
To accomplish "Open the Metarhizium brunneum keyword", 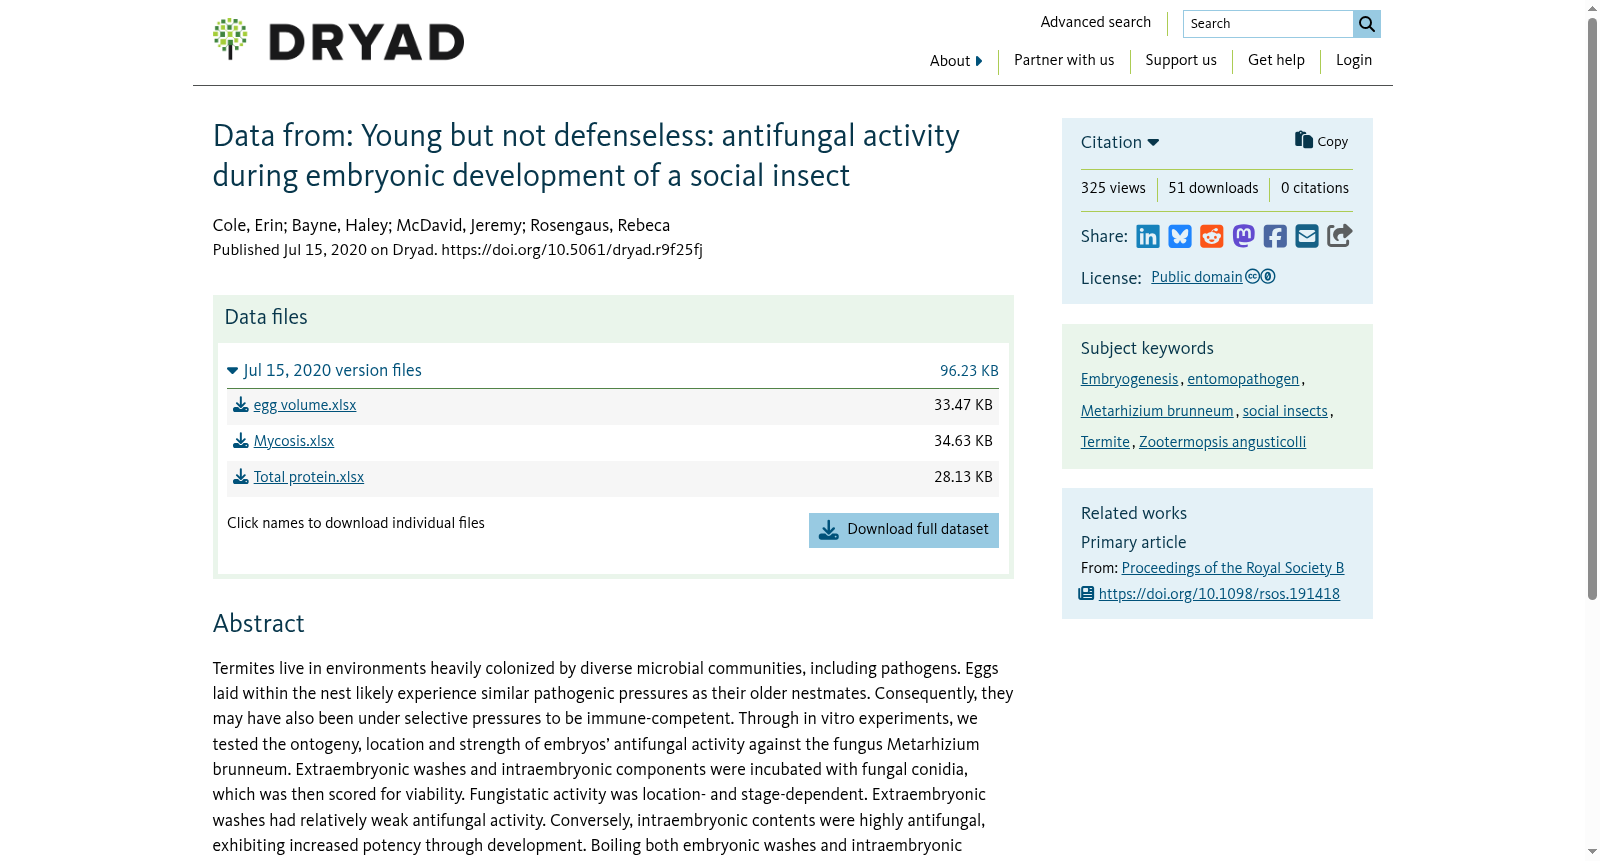I will click(1157, 411).
